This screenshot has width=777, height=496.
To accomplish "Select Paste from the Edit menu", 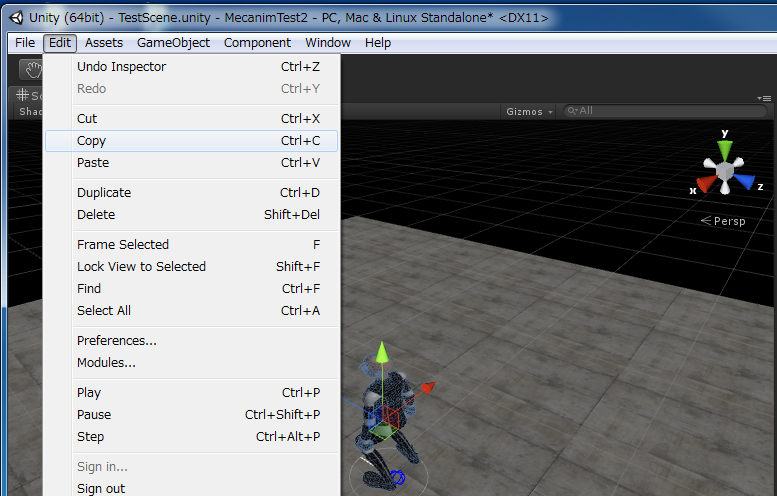I will [191, 163].
